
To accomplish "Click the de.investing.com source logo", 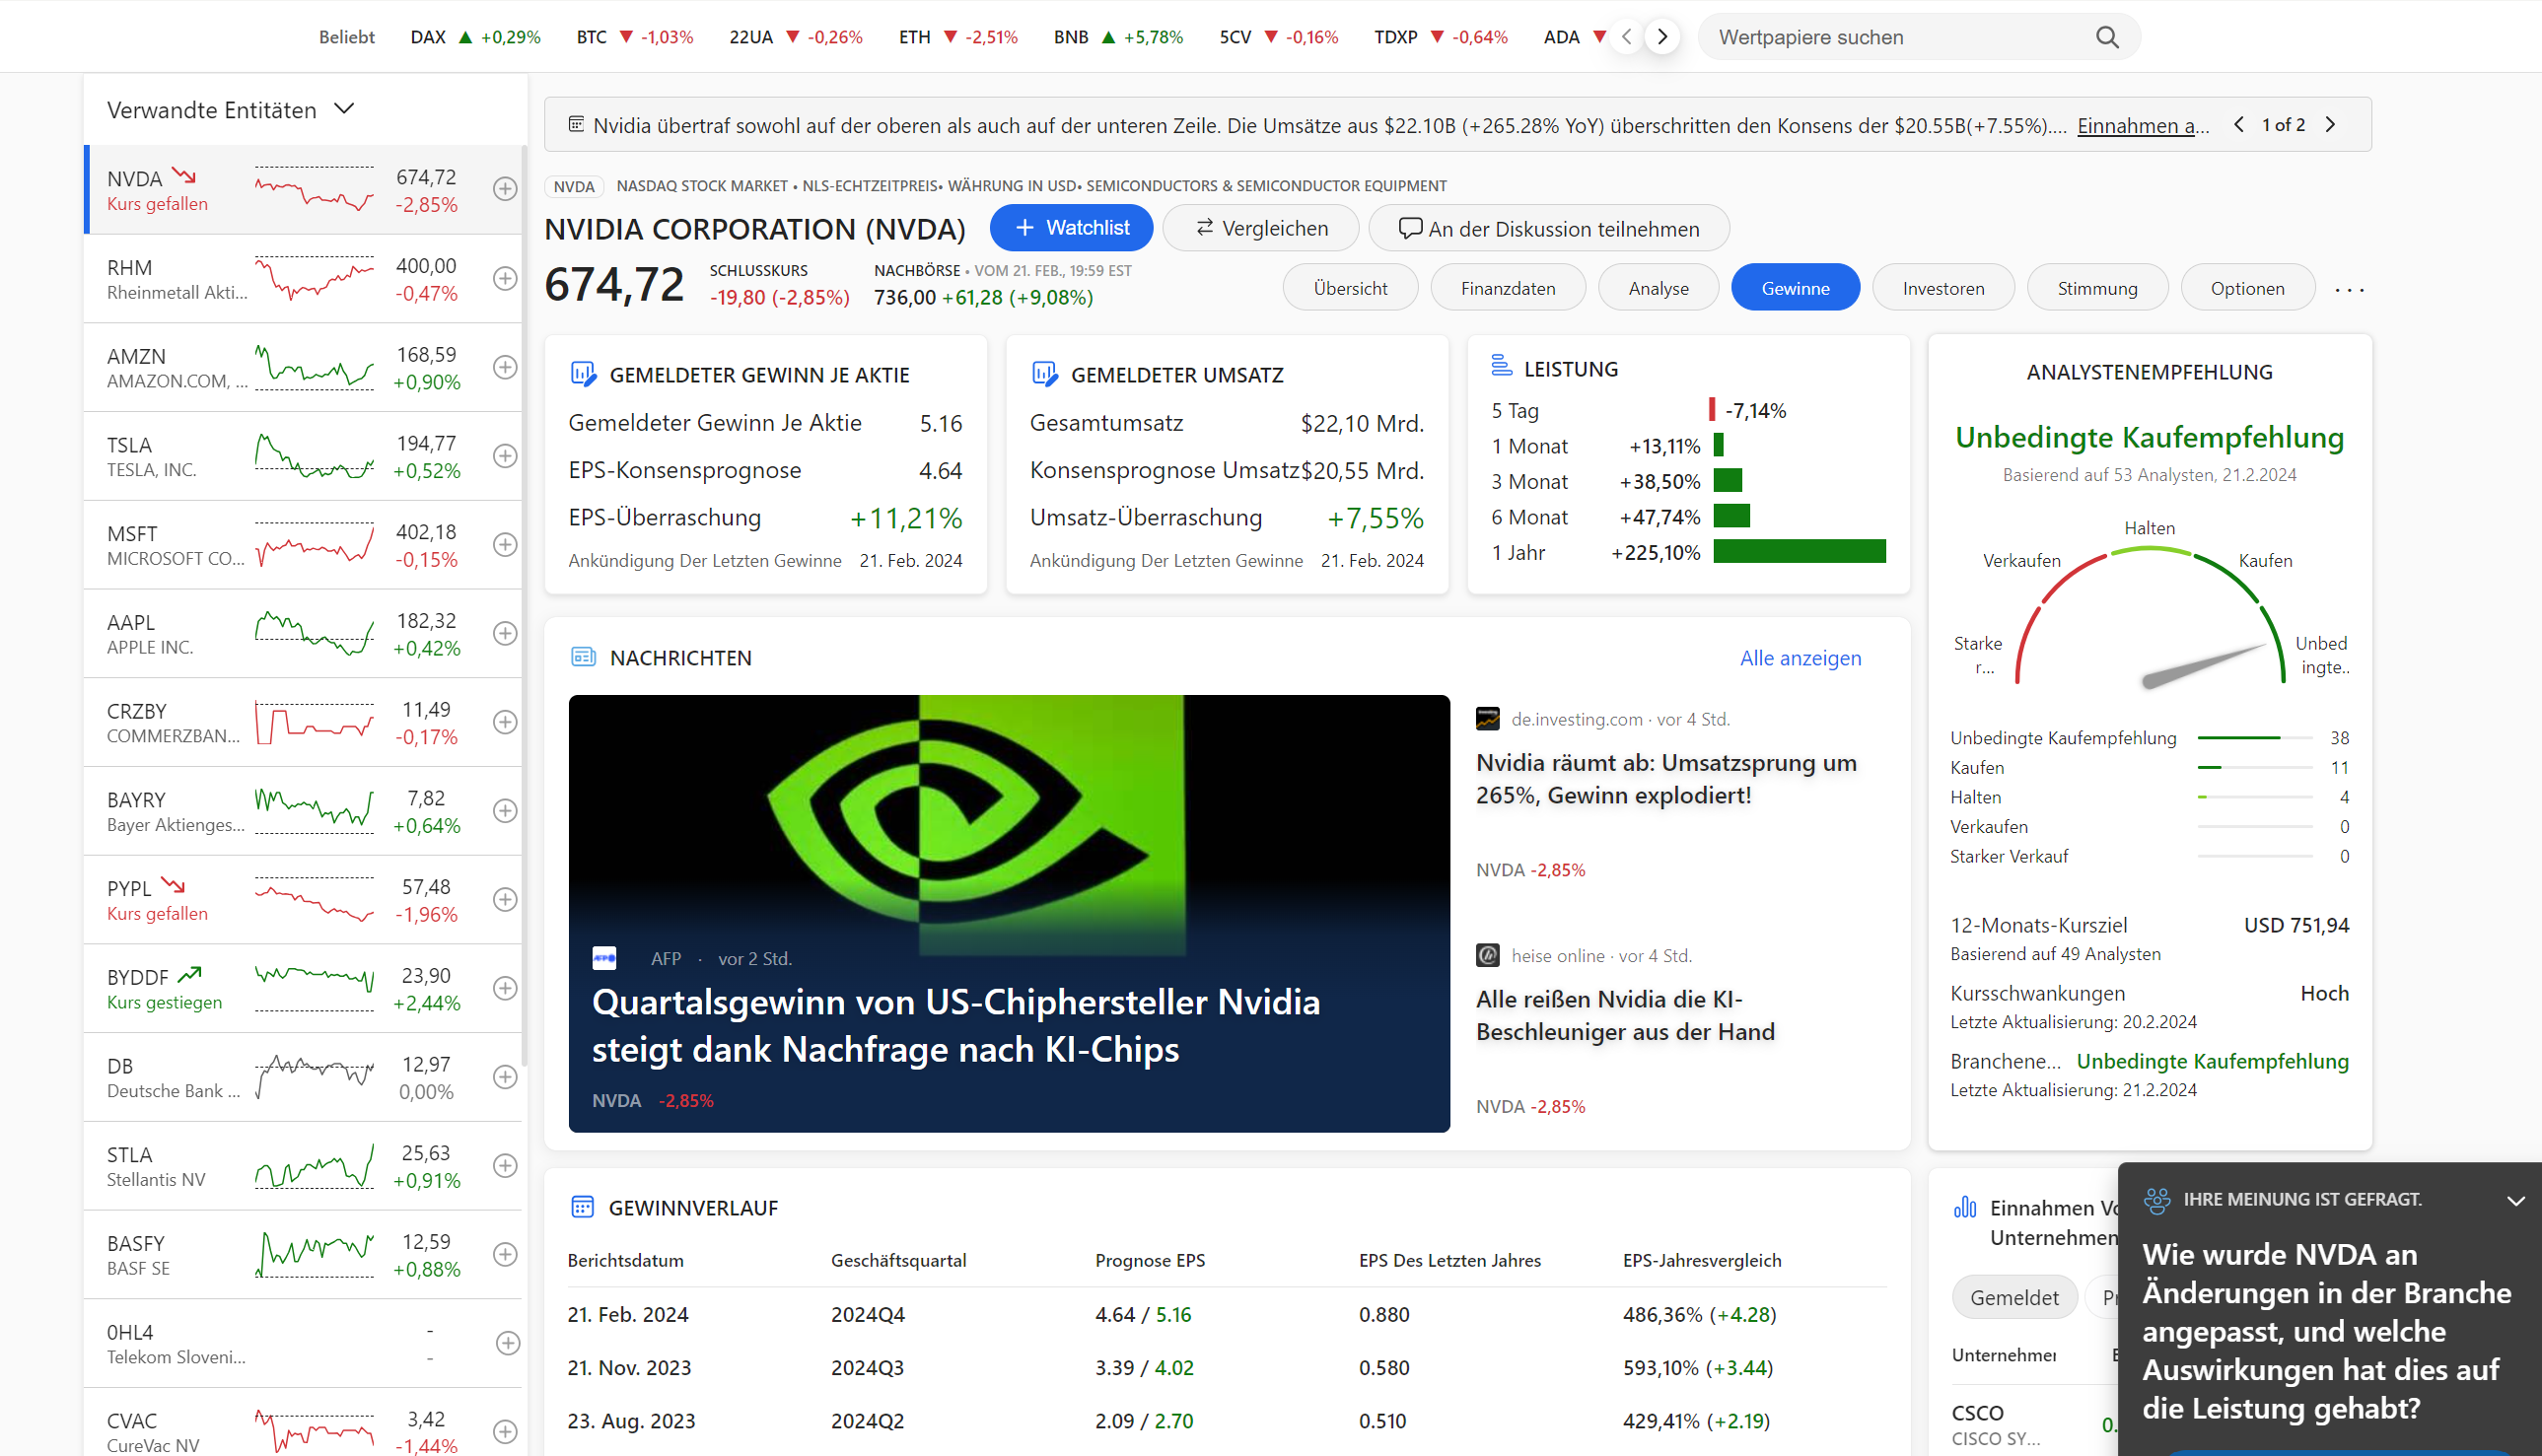I will [x=1487, y=719].
